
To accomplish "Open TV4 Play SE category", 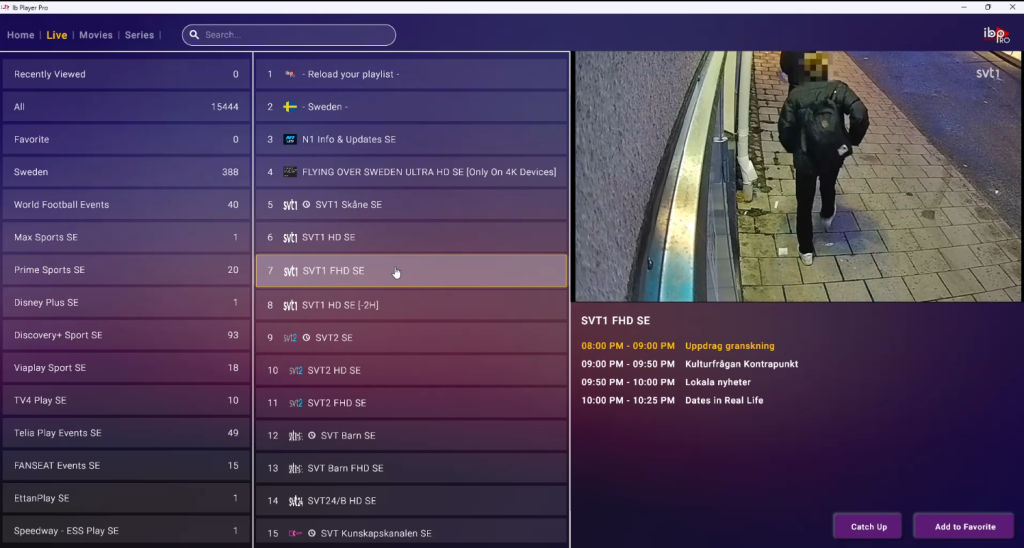I will (126, 400).
